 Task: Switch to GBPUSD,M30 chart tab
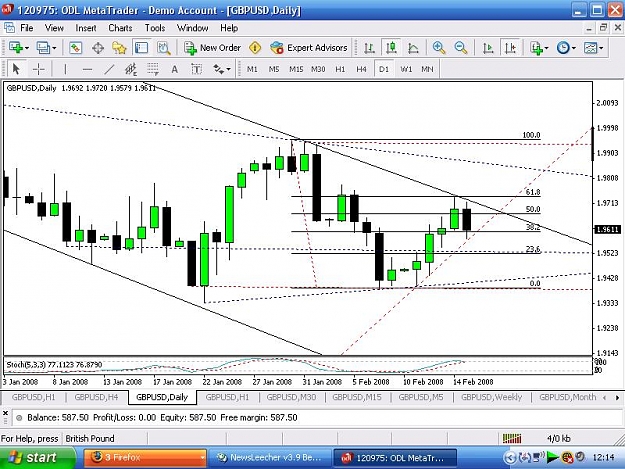coord(291,397)
